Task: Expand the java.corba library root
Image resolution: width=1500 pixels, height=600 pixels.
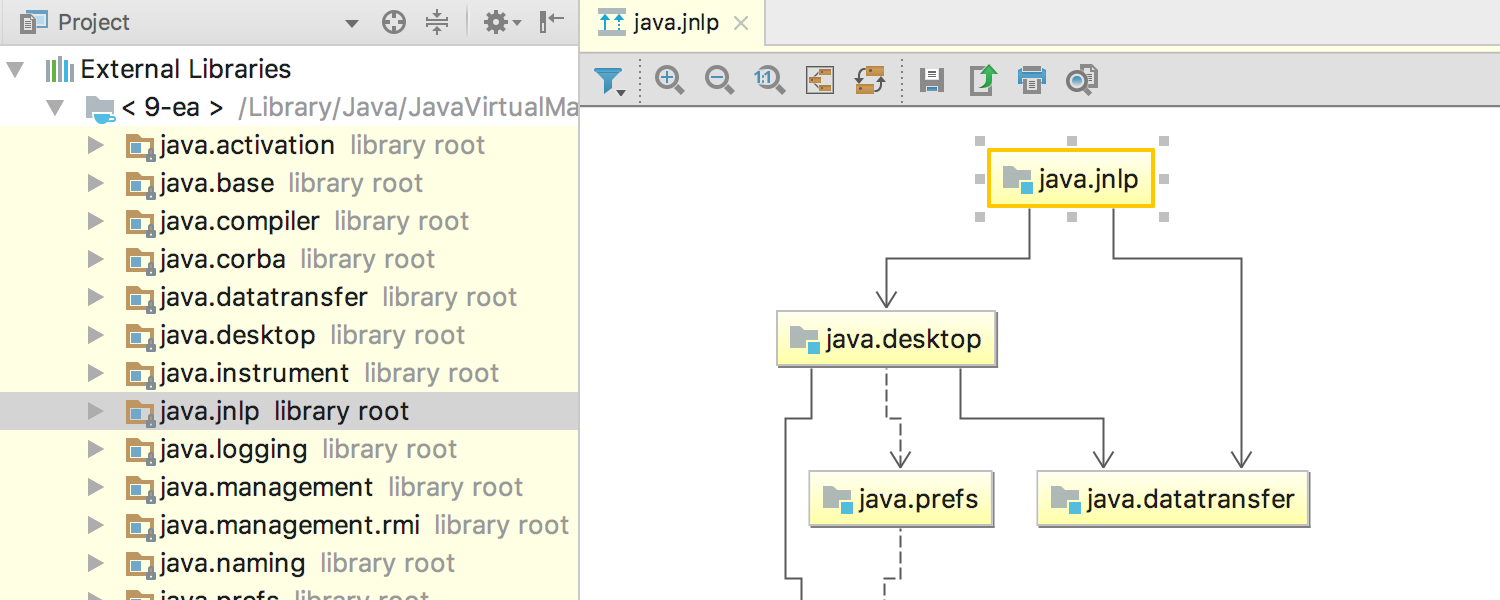Action: click(x=96, y=260)
